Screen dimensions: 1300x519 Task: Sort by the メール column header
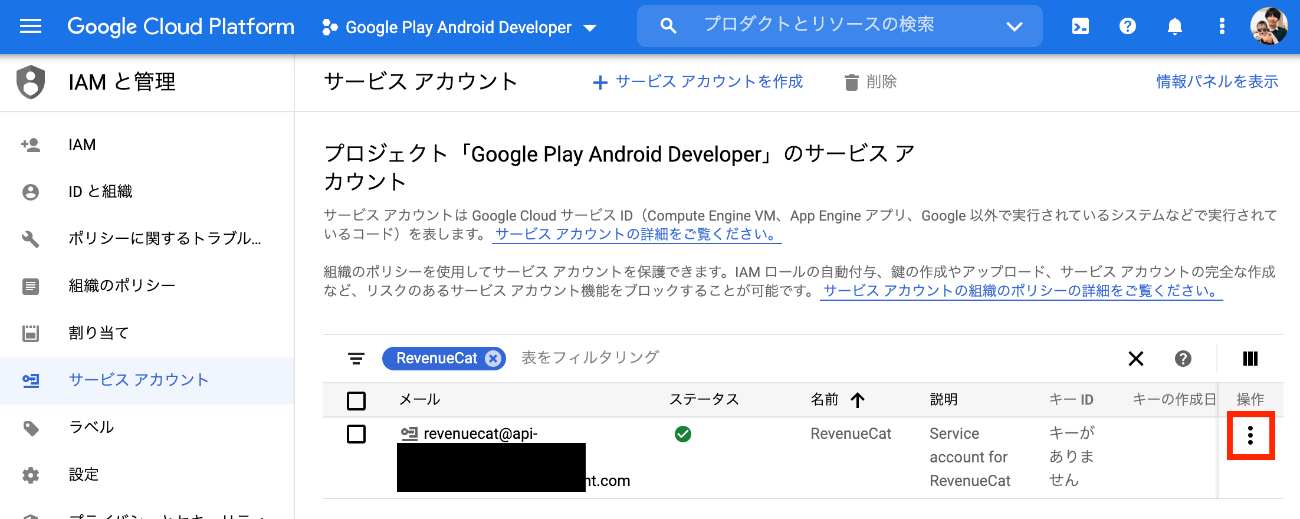point(419,400)
